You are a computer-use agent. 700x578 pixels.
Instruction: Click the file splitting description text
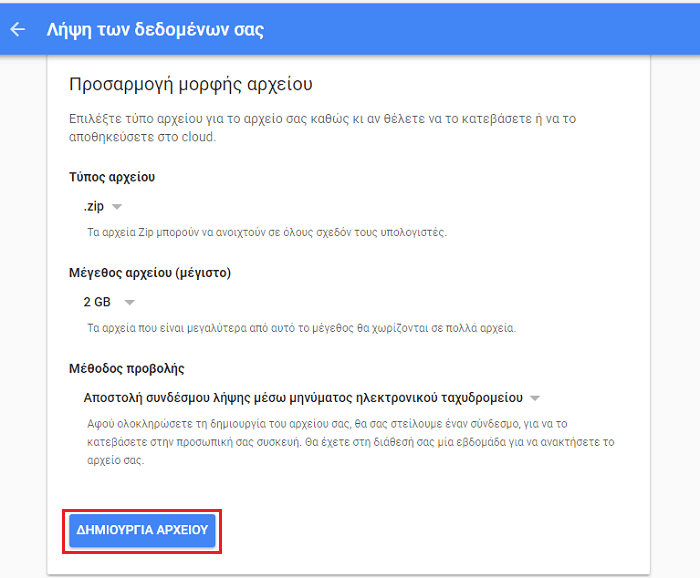301,328
